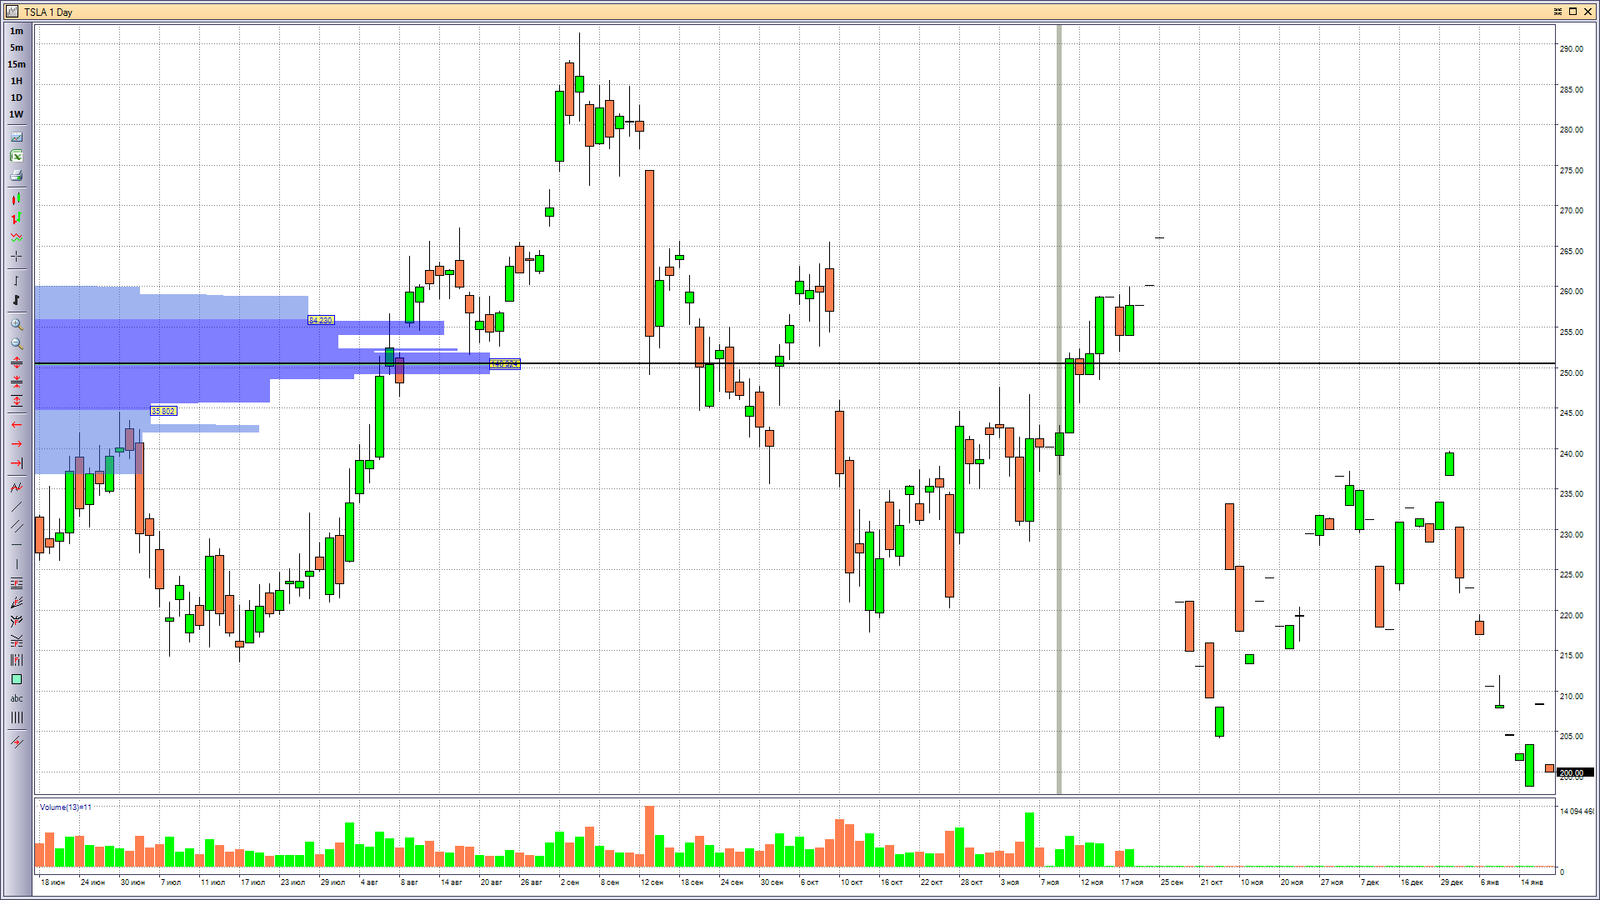
Task: Zoom in on the chart
Action: point(16,324)
